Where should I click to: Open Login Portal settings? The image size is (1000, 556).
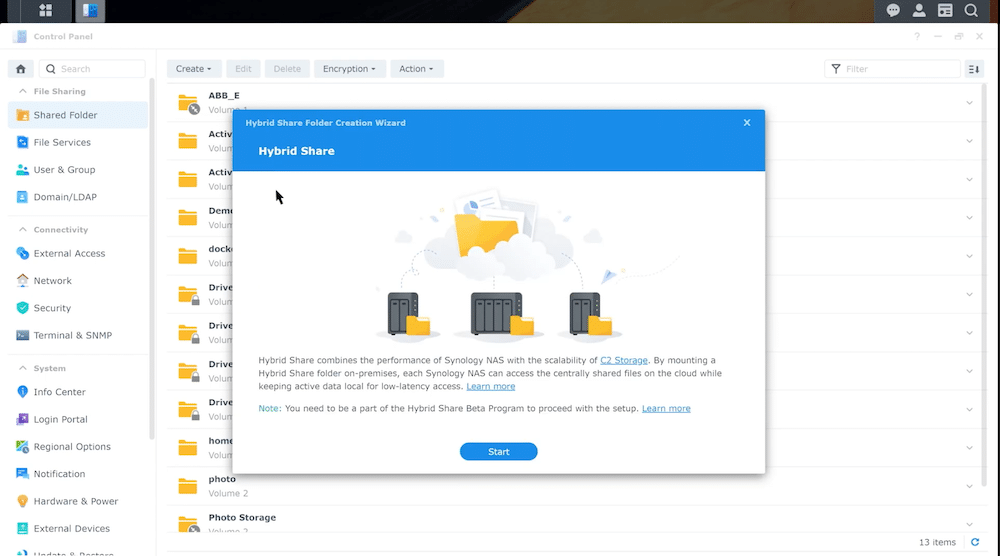tap(78, 420)
